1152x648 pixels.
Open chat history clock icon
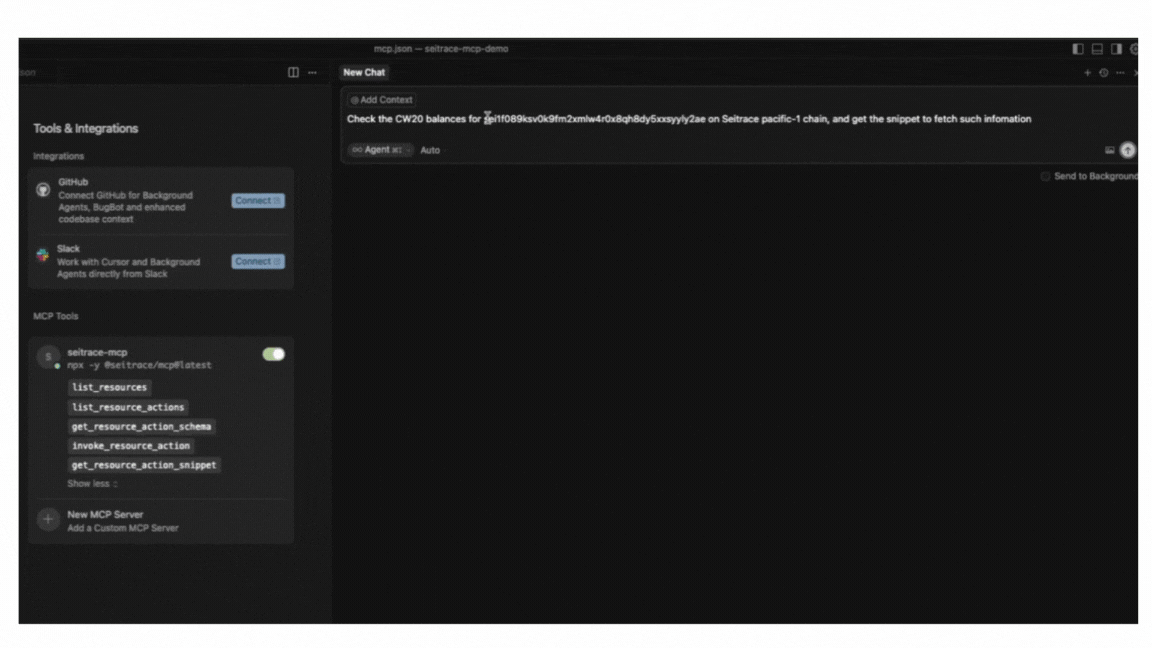pos(1103,73)
